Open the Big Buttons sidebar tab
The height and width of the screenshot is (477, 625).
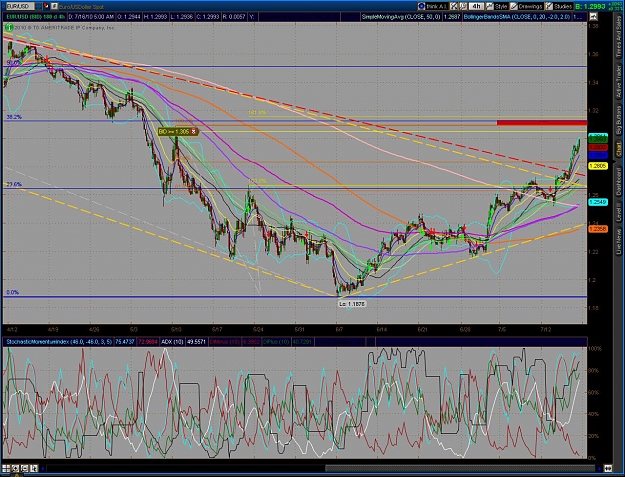[619, 121]
